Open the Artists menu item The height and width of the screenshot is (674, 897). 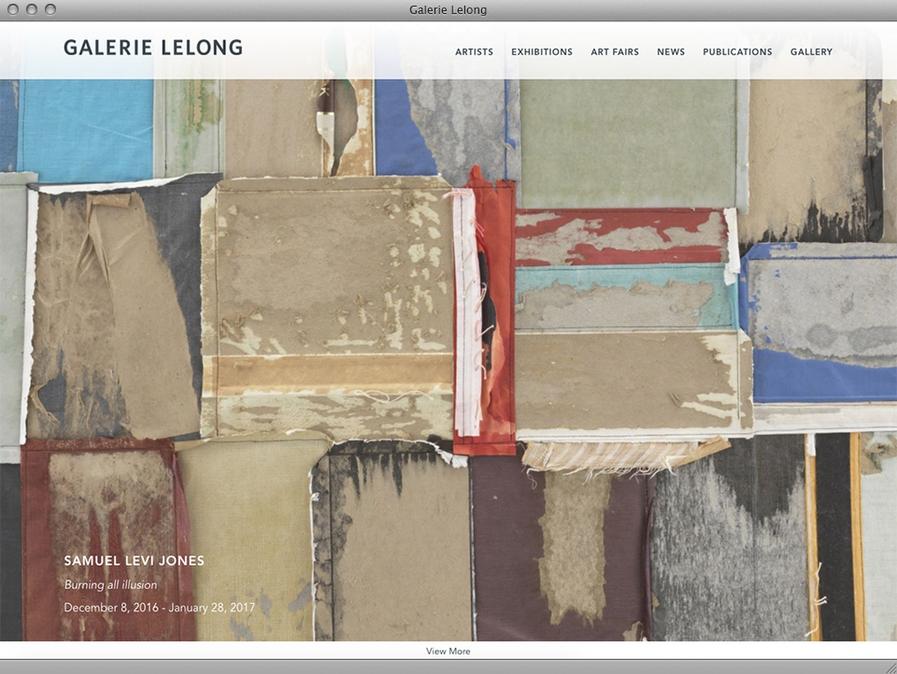click(x=474, y=51)
